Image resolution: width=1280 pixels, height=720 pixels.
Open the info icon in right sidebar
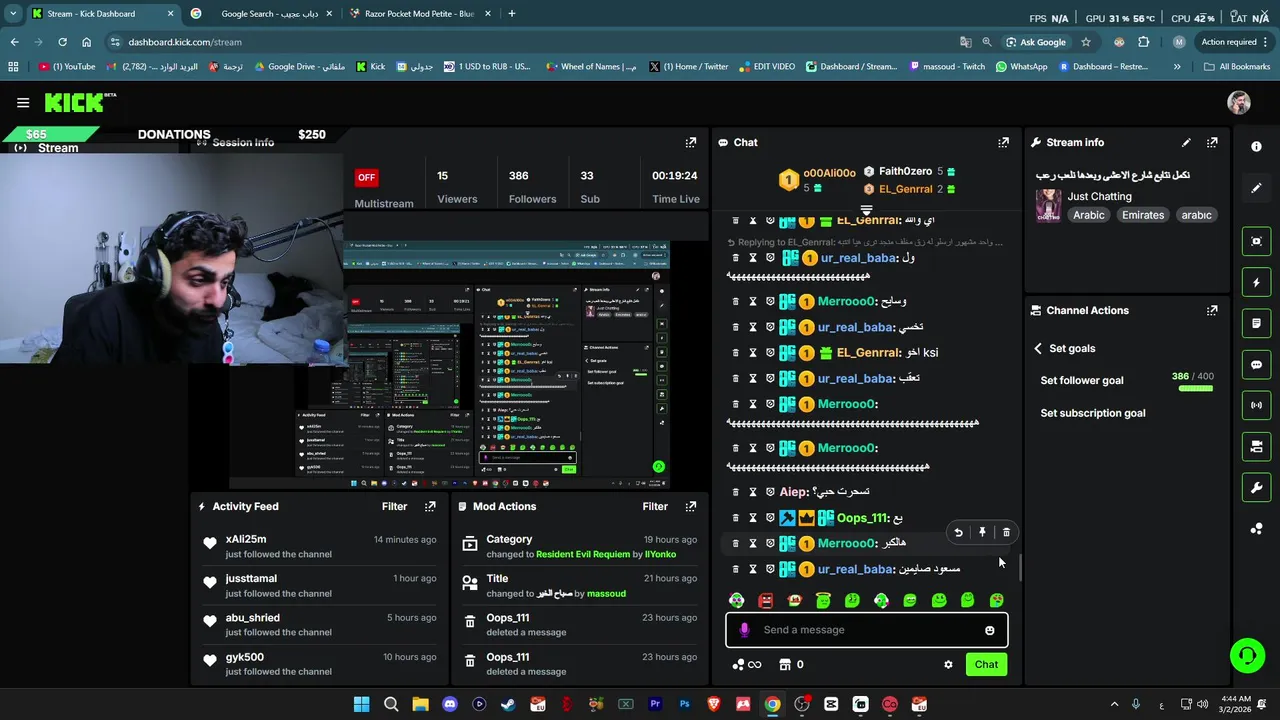click(1256, 146)
